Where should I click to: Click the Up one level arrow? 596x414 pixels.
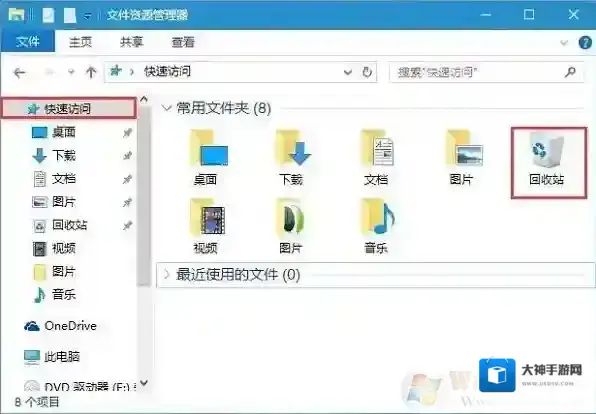(91, 72)
